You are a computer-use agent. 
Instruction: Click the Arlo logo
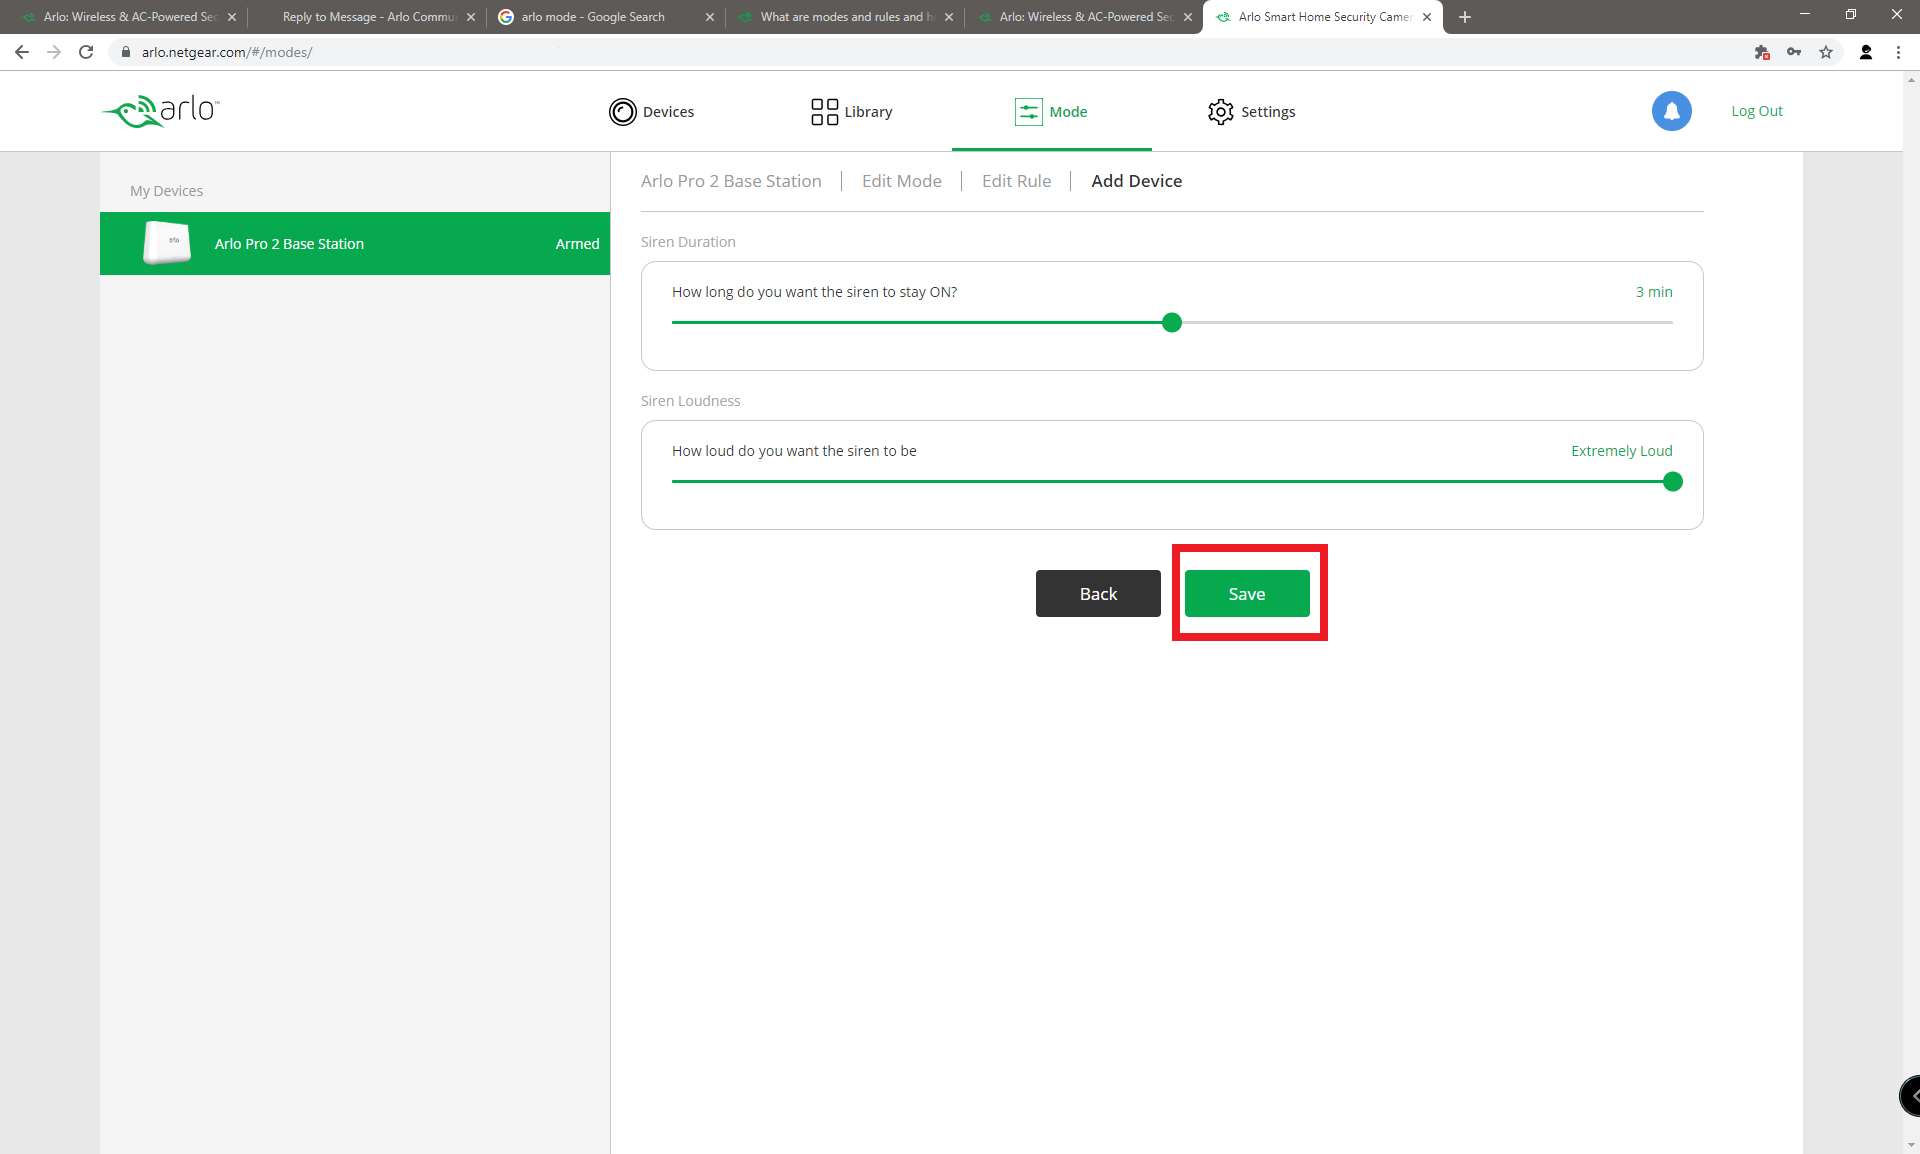pos(161,111)
